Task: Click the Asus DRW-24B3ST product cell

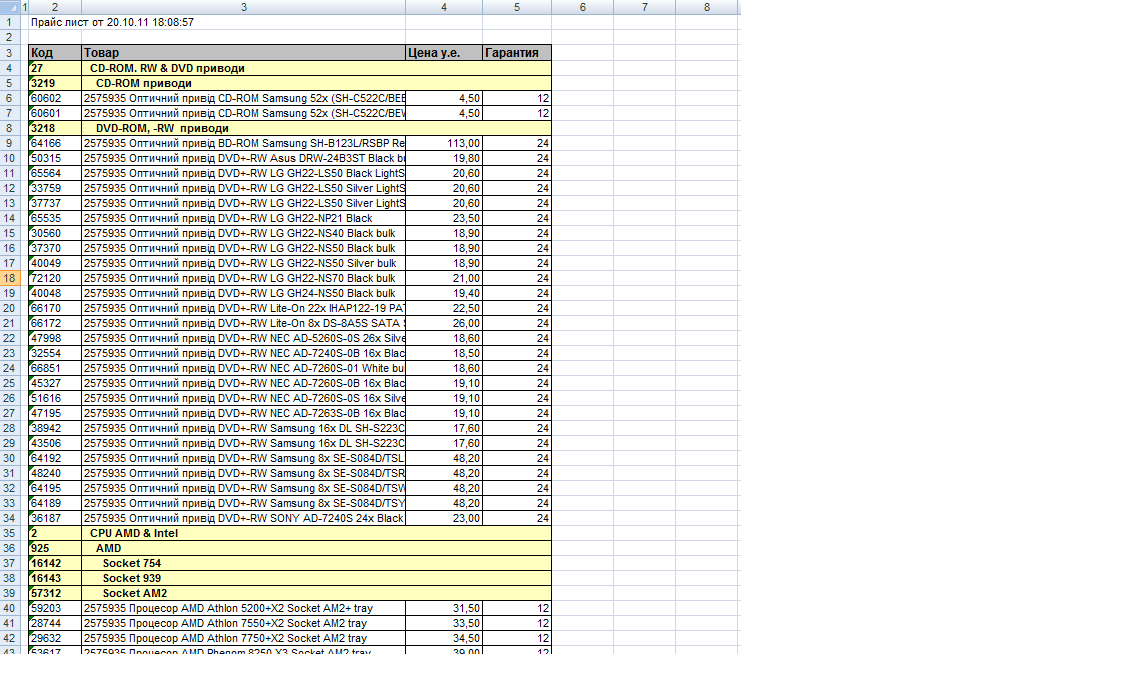Action: [x=243, y=158]
